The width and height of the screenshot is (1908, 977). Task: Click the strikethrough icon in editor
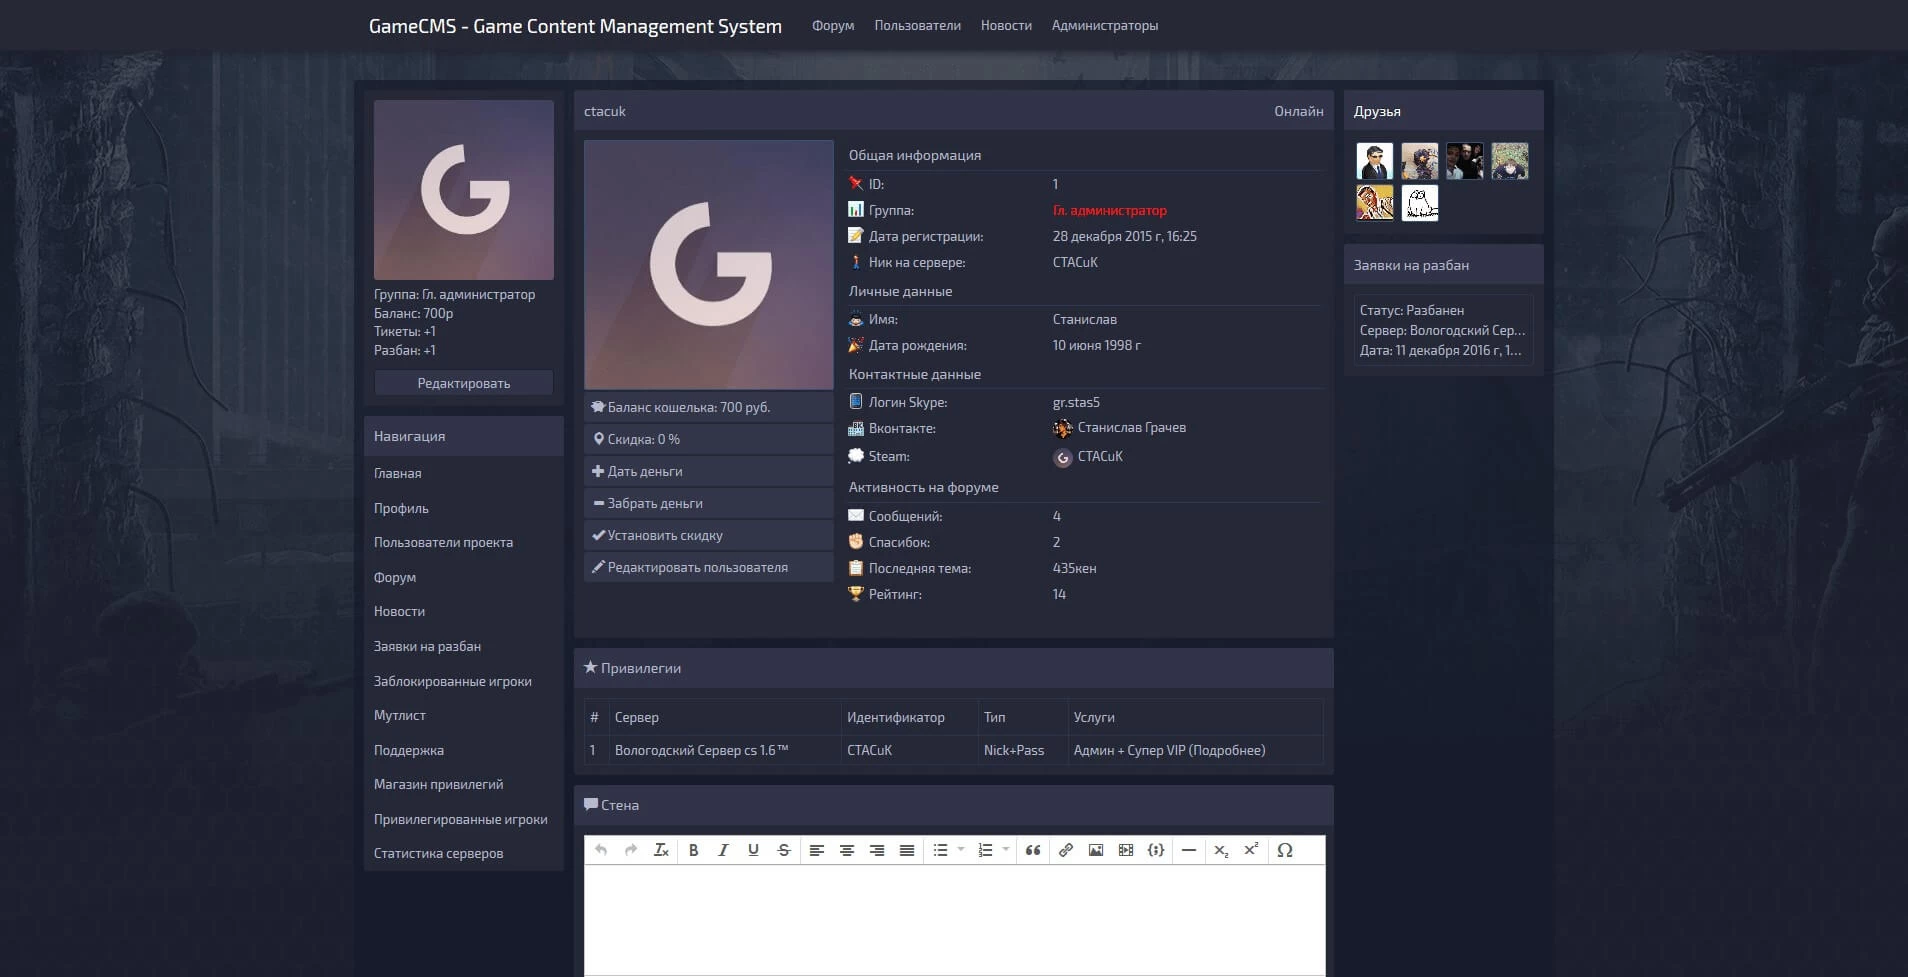click(x=784, y=850)
